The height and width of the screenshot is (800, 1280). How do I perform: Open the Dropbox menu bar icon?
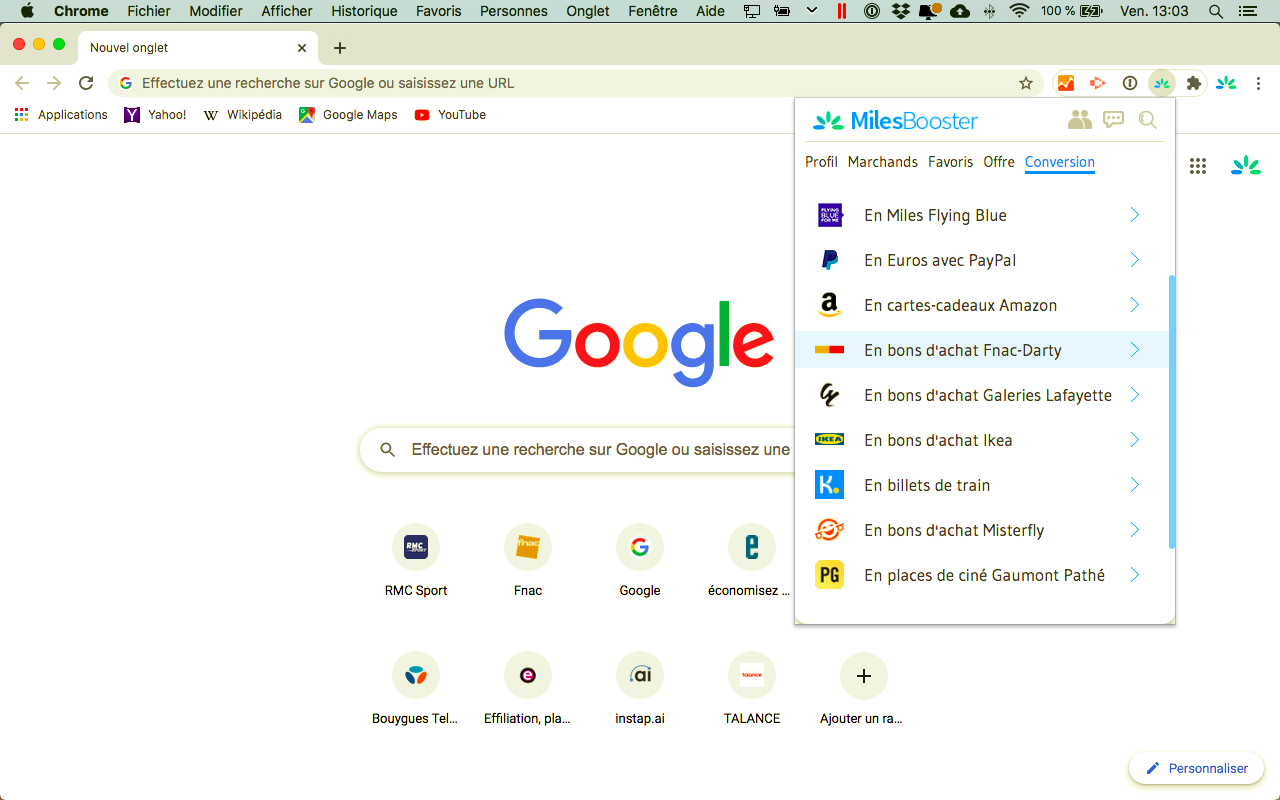click(901, 11)
